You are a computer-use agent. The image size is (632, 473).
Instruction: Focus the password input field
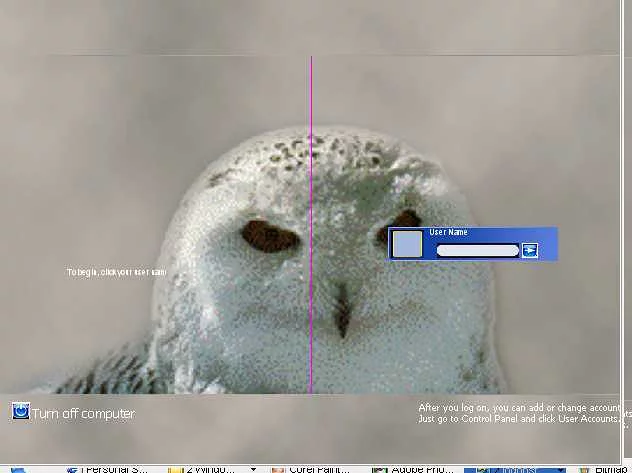point(477,250)
